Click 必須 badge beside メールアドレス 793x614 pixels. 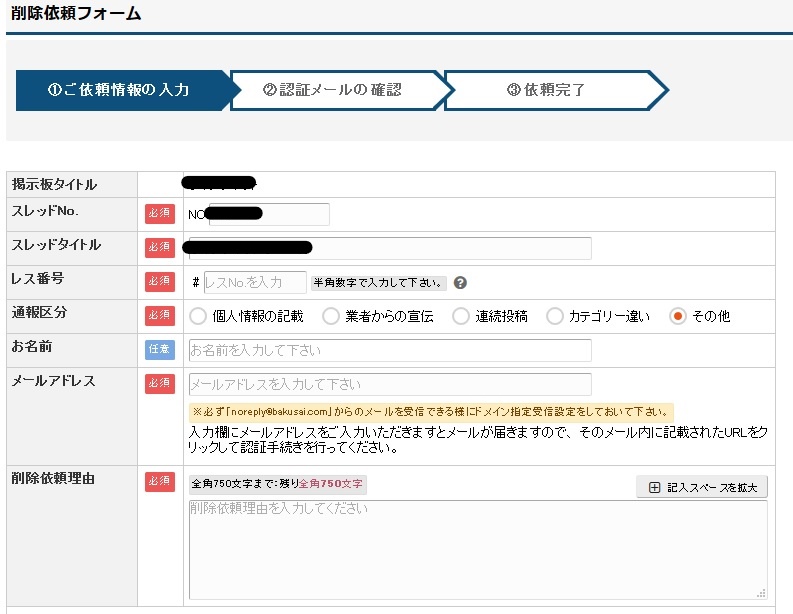[x=160, y=383]
